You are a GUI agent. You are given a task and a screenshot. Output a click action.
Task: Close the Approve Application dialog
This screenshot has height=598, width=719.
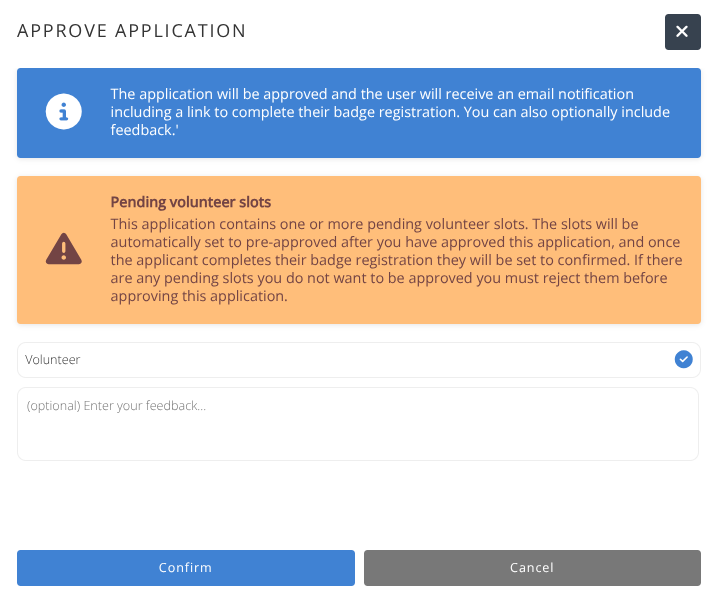coord(682,32)
